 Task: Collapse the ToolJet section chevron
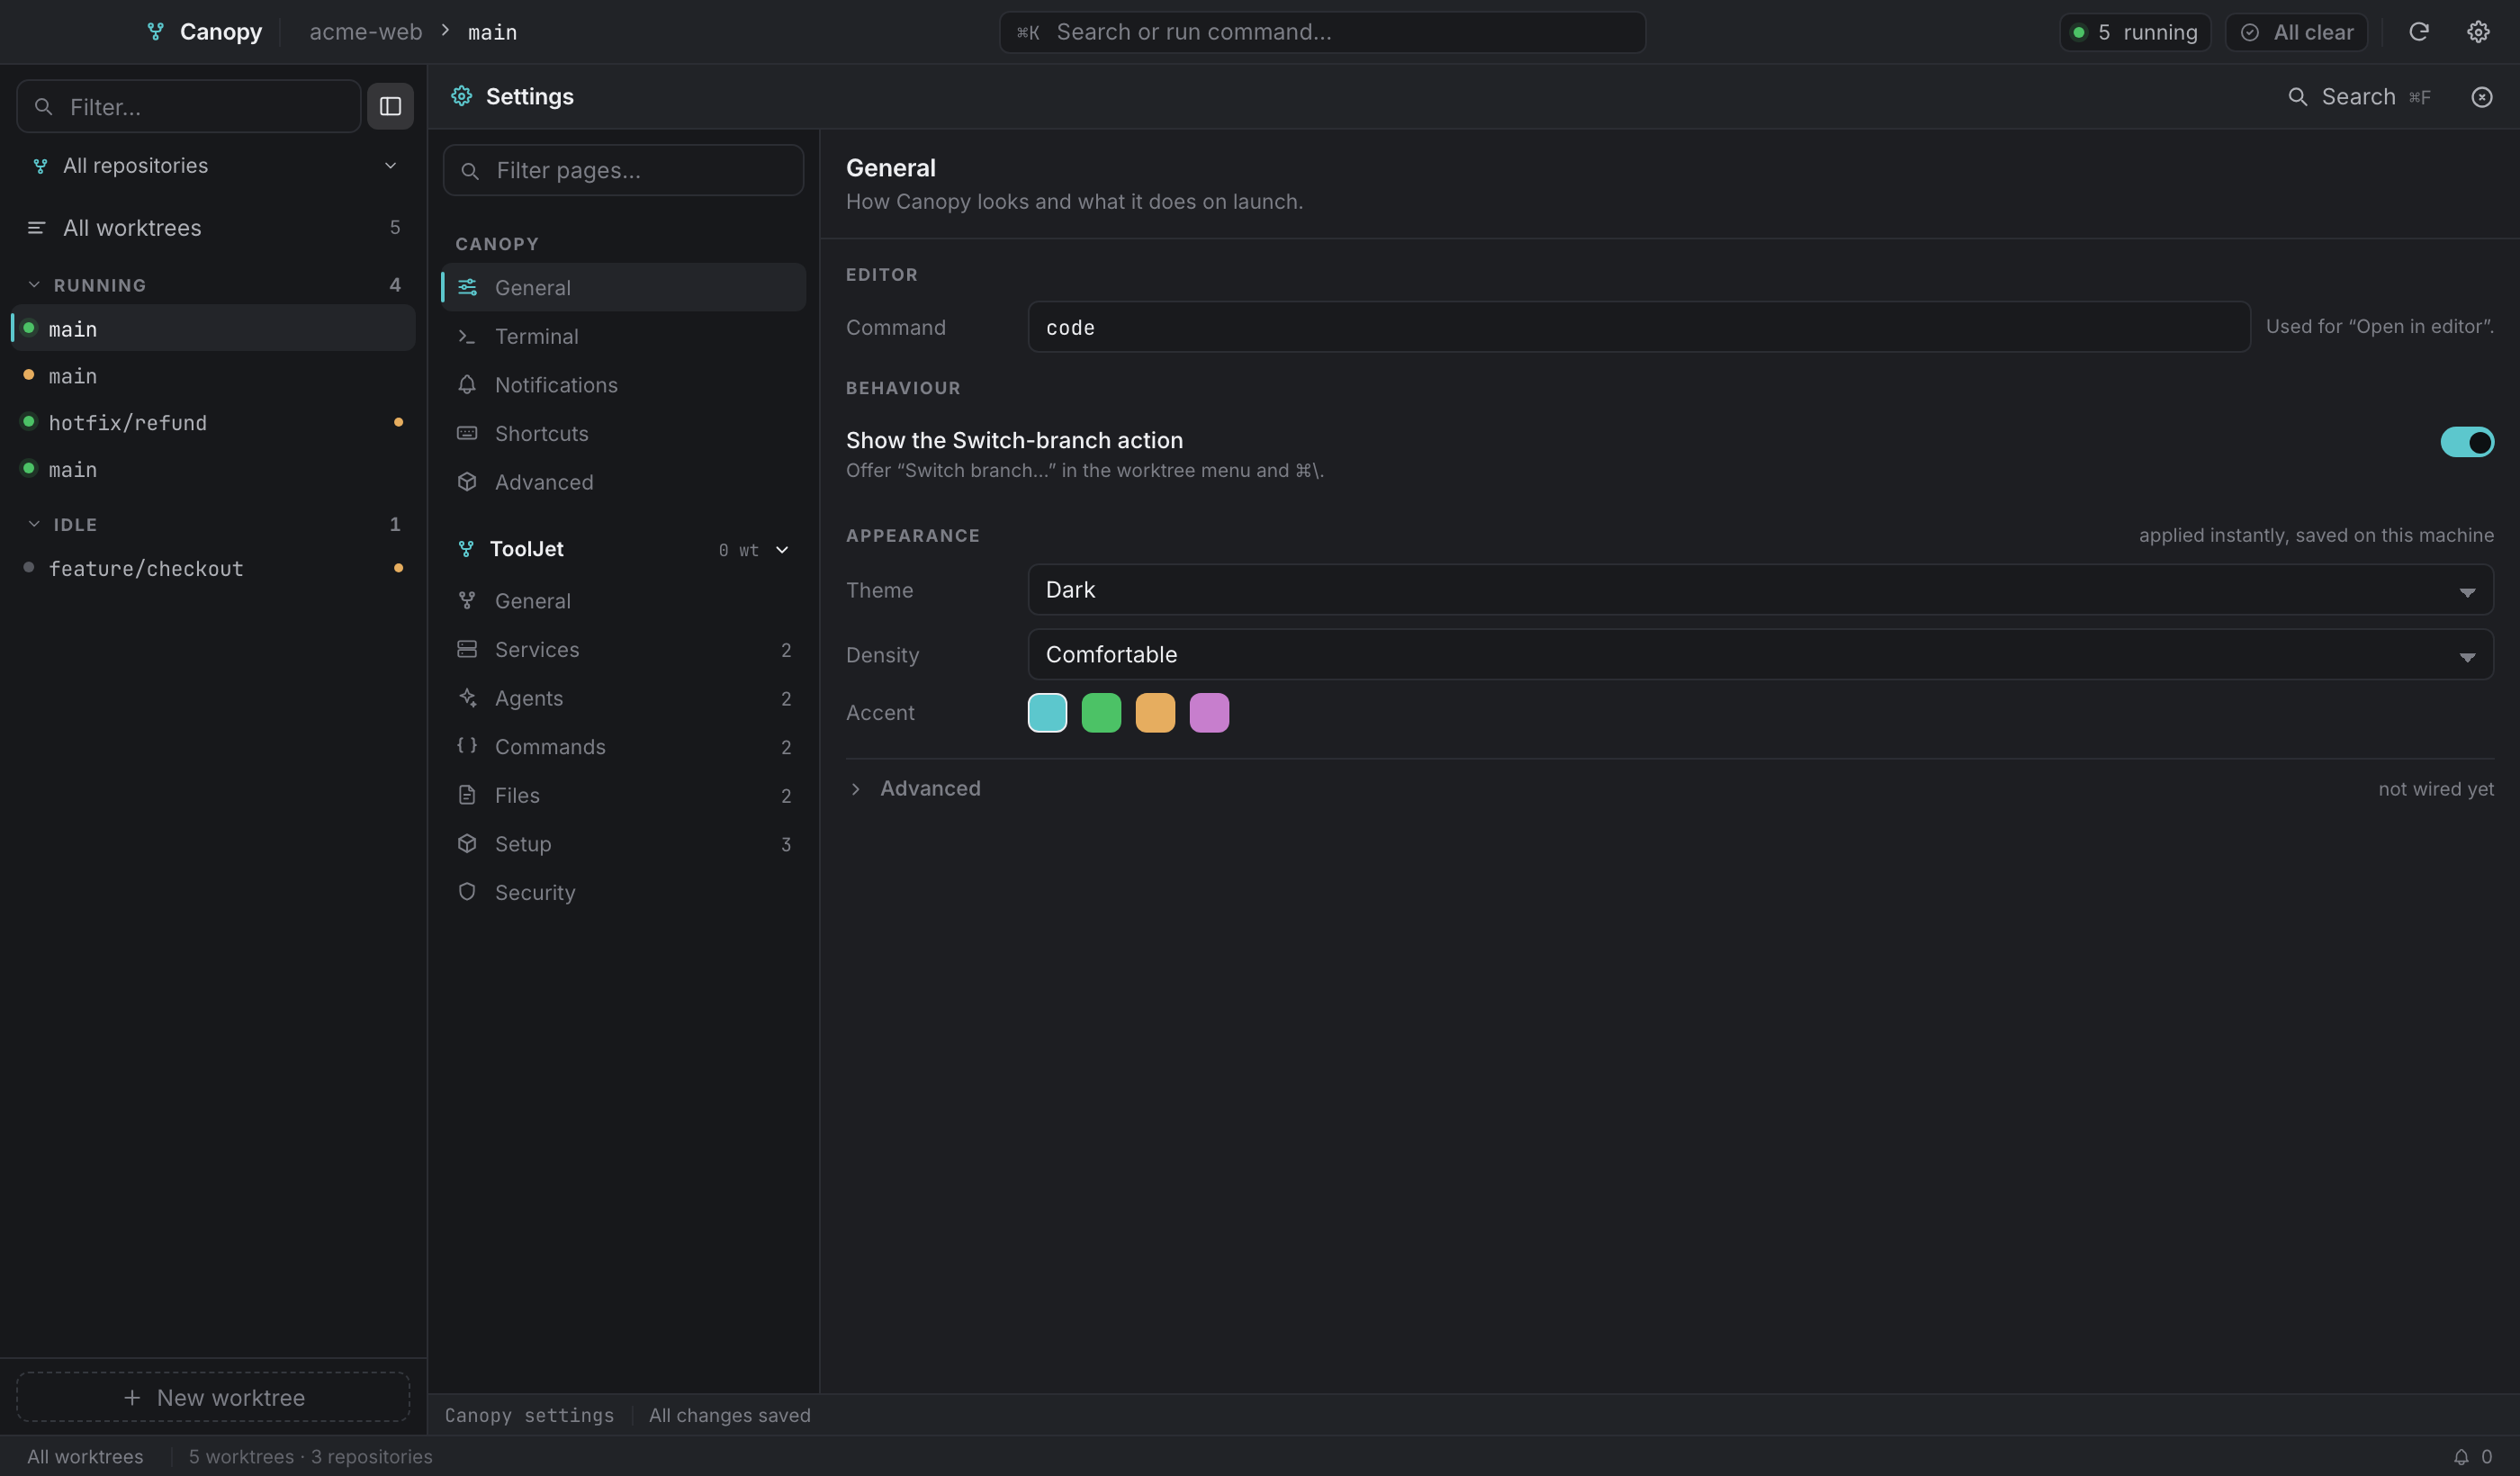click(782, 549)
